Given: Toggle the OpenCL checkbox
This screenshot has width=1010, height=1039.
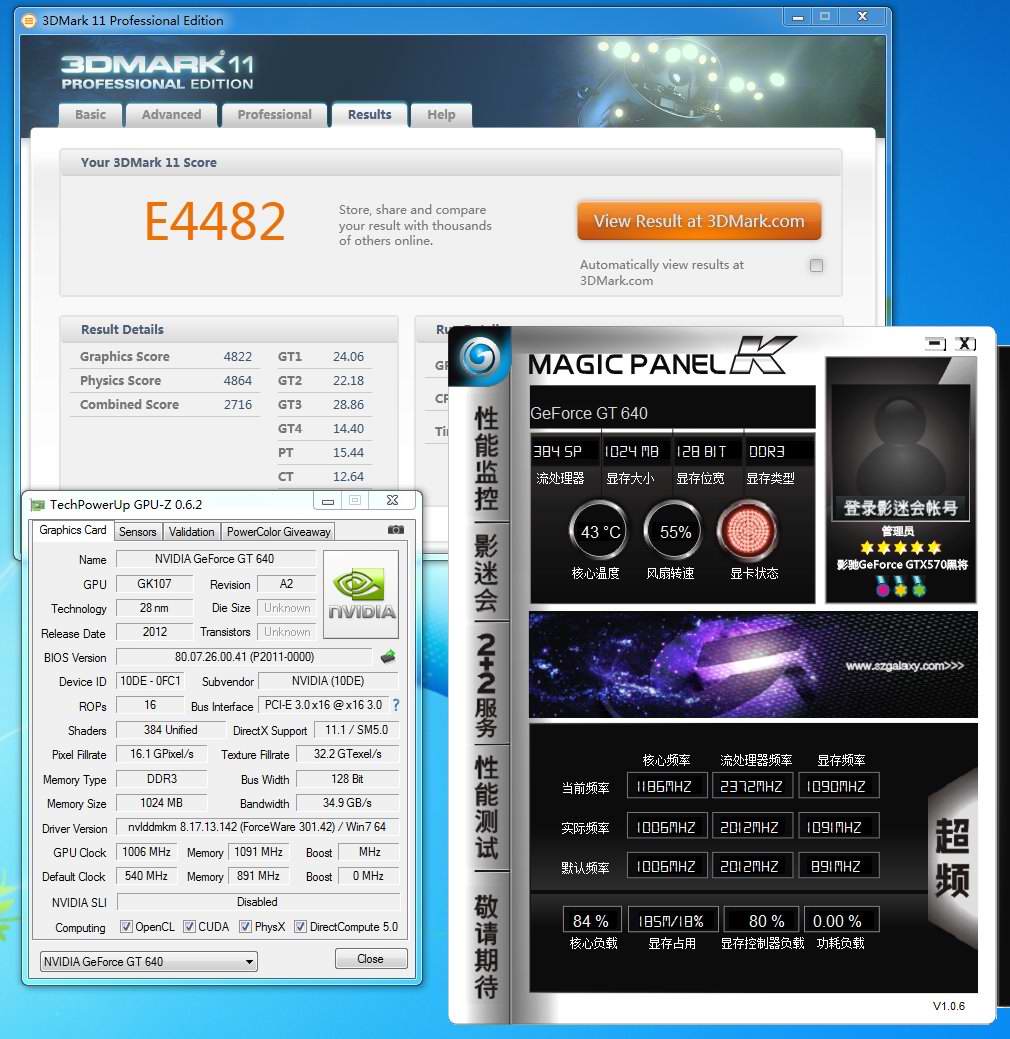Looking at the screenshot, I should click(126, 927).
